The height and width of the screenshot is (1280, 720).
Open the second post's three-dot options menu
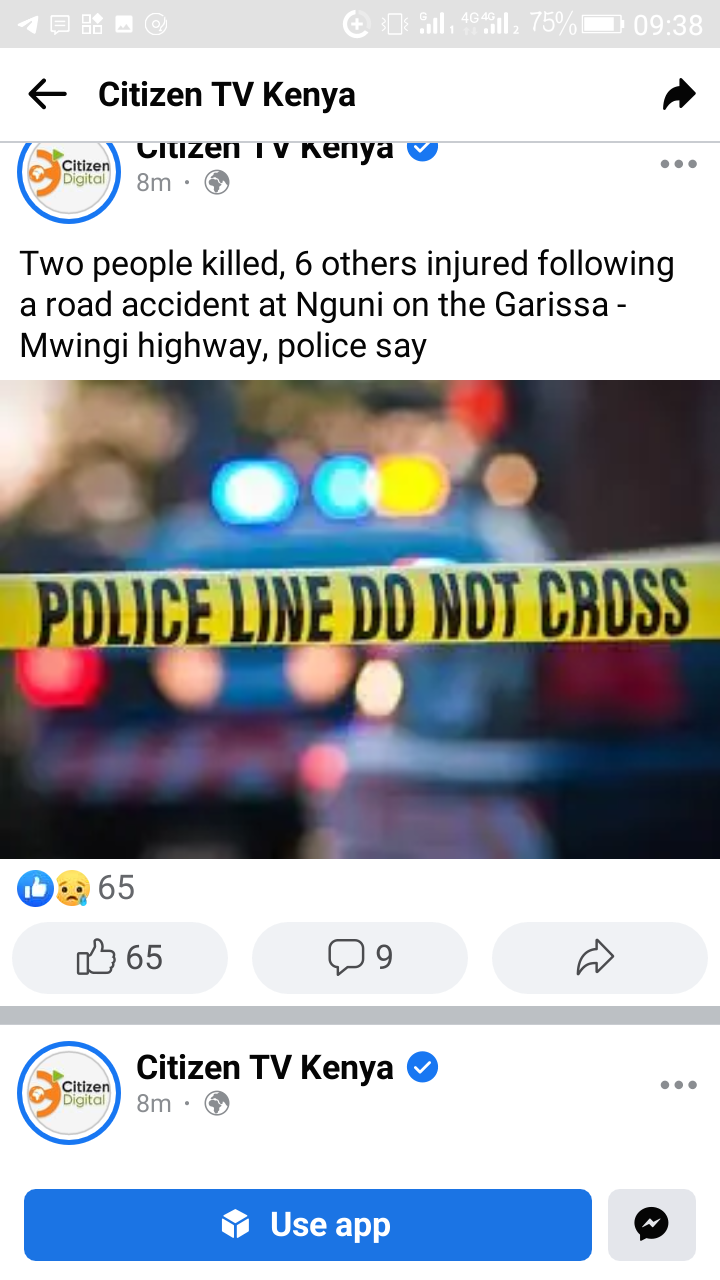point(678,1085)
